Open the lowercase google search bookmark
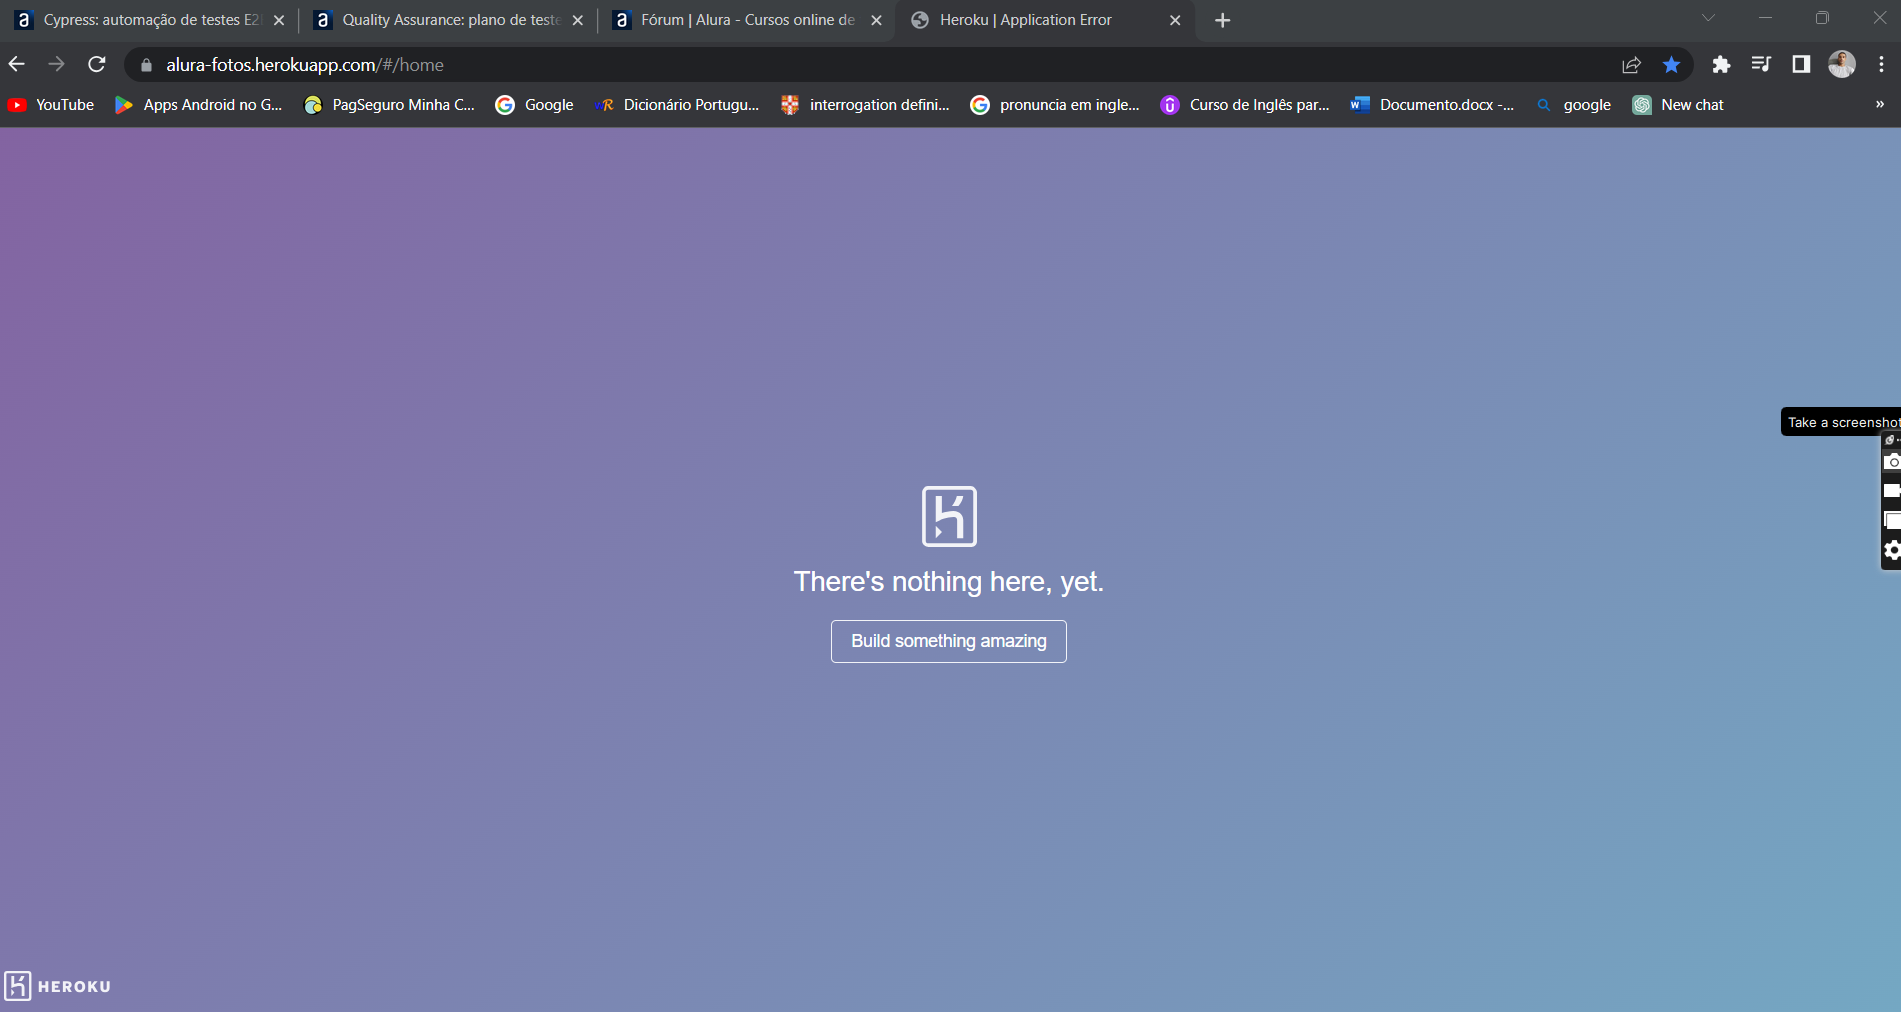 point(1574,104)
